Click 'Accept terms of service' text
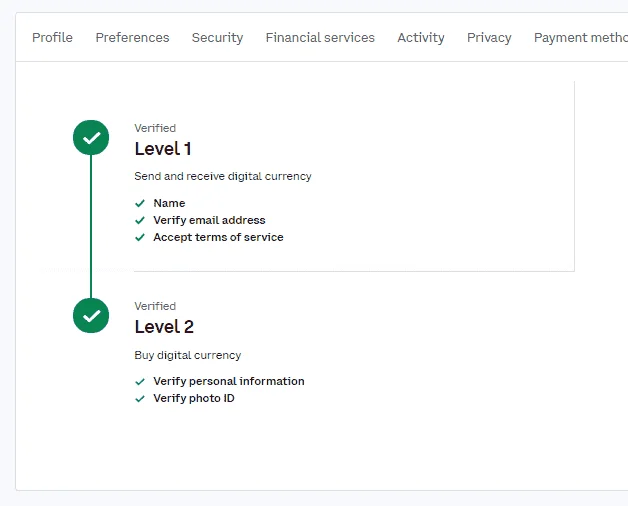 [x=218, y=237]
